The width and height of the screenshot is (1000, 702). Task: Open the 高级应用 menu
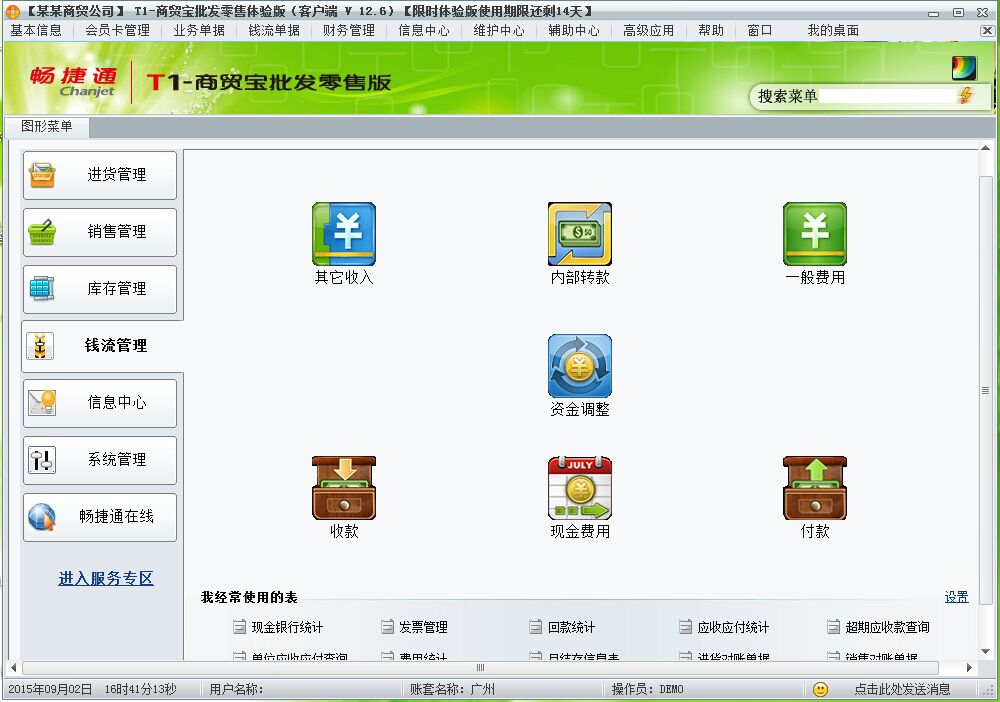pos(649,30)
